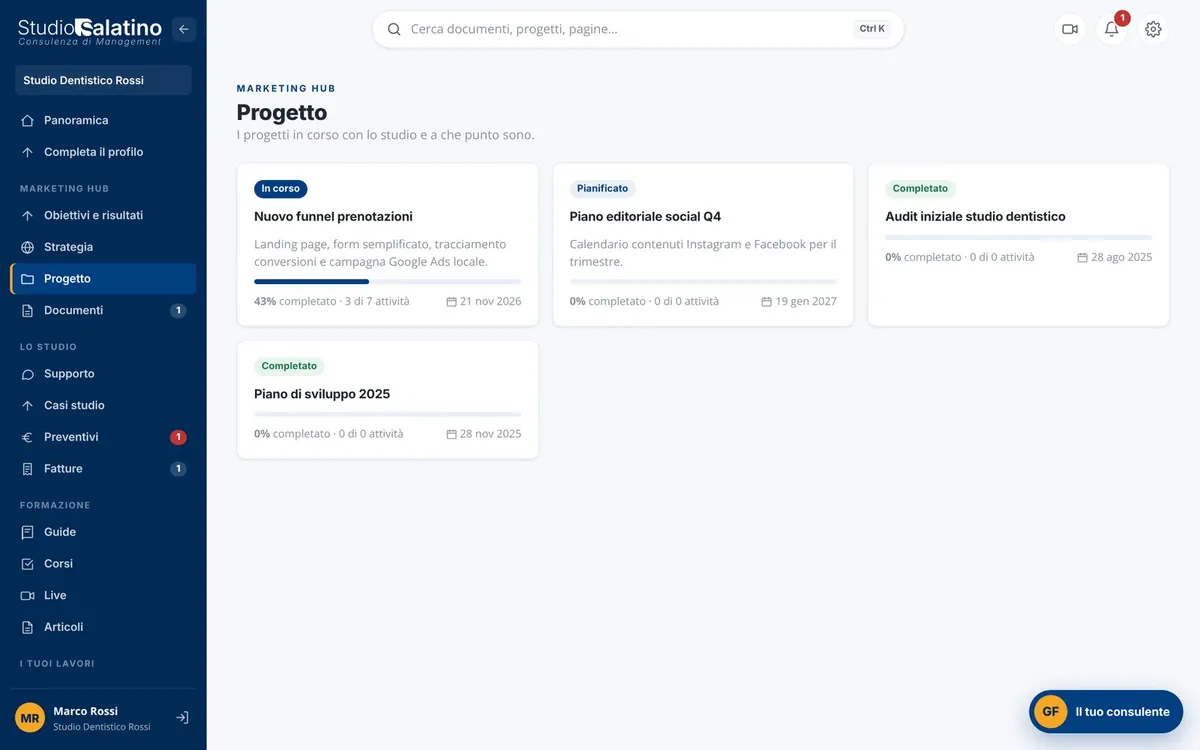Click the arrow icon beside Completa il profilo

pos(27,152)
